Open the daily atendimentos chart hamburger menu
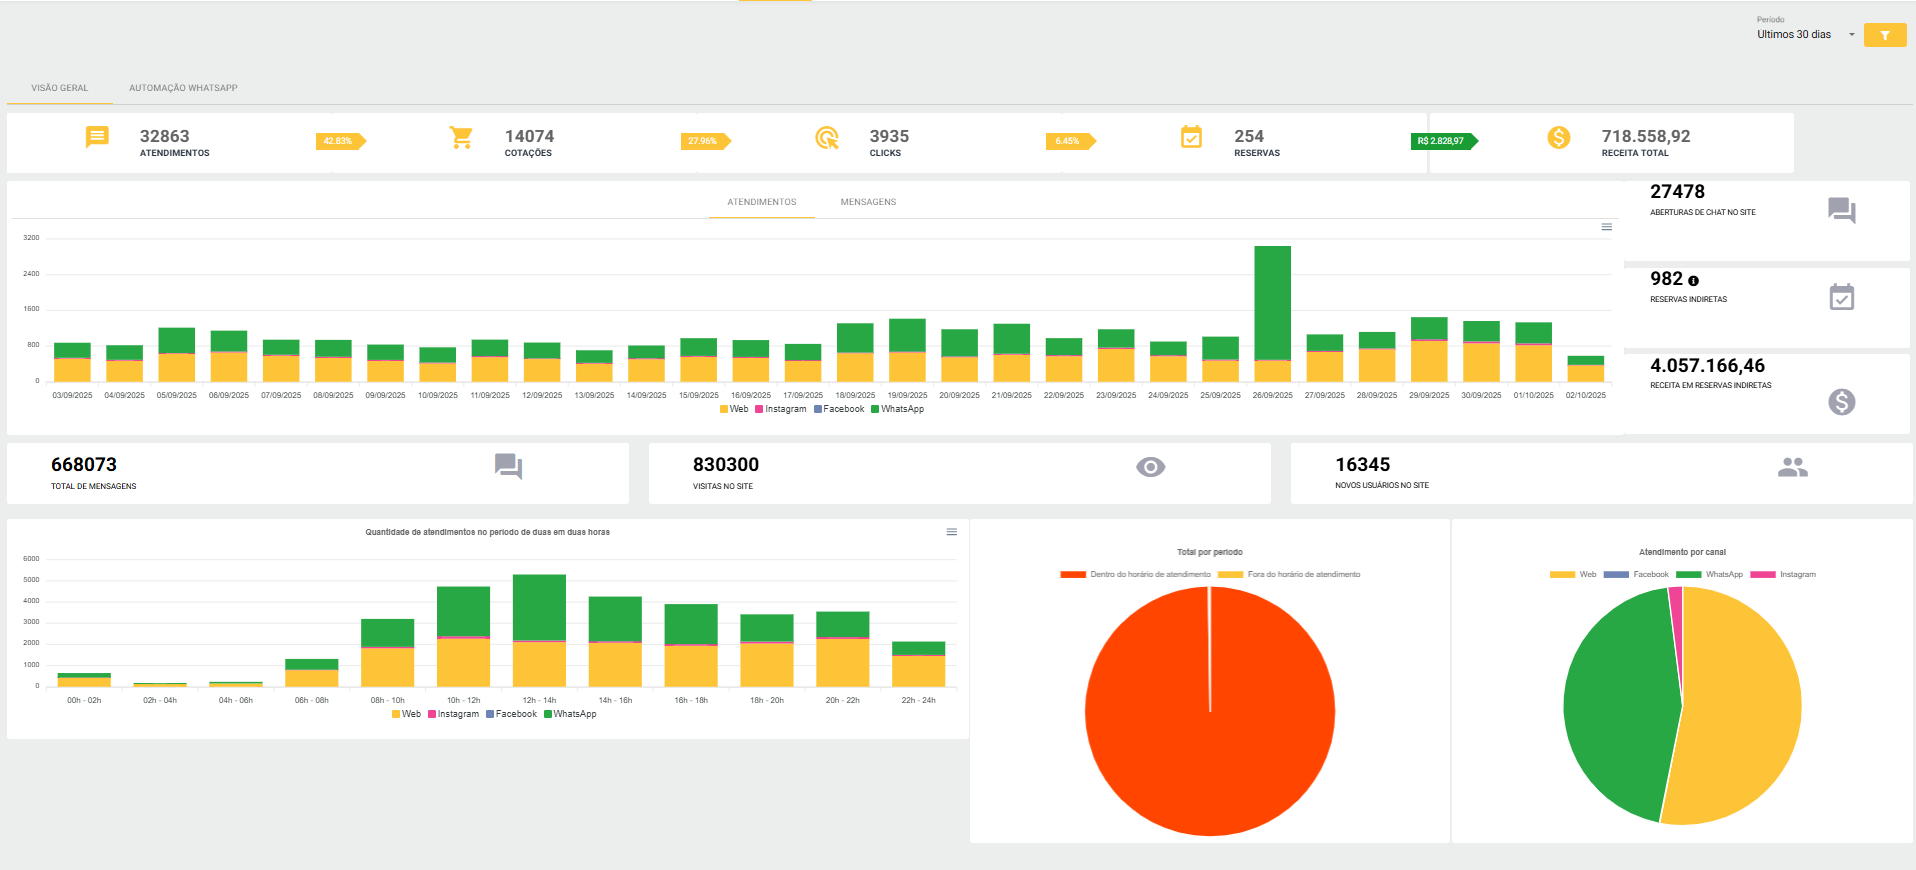1916x870 pixels. pos(1607,227)
